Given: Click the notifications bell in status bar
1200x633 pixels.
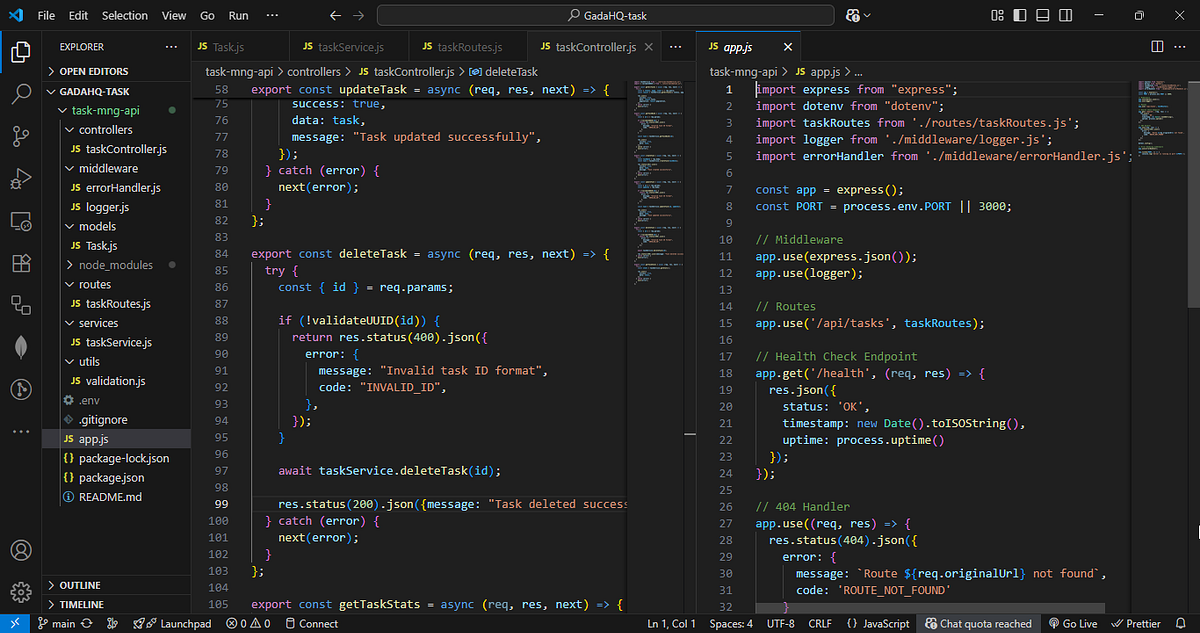Looking at the screenshot, I should [x=1181, y=623].
